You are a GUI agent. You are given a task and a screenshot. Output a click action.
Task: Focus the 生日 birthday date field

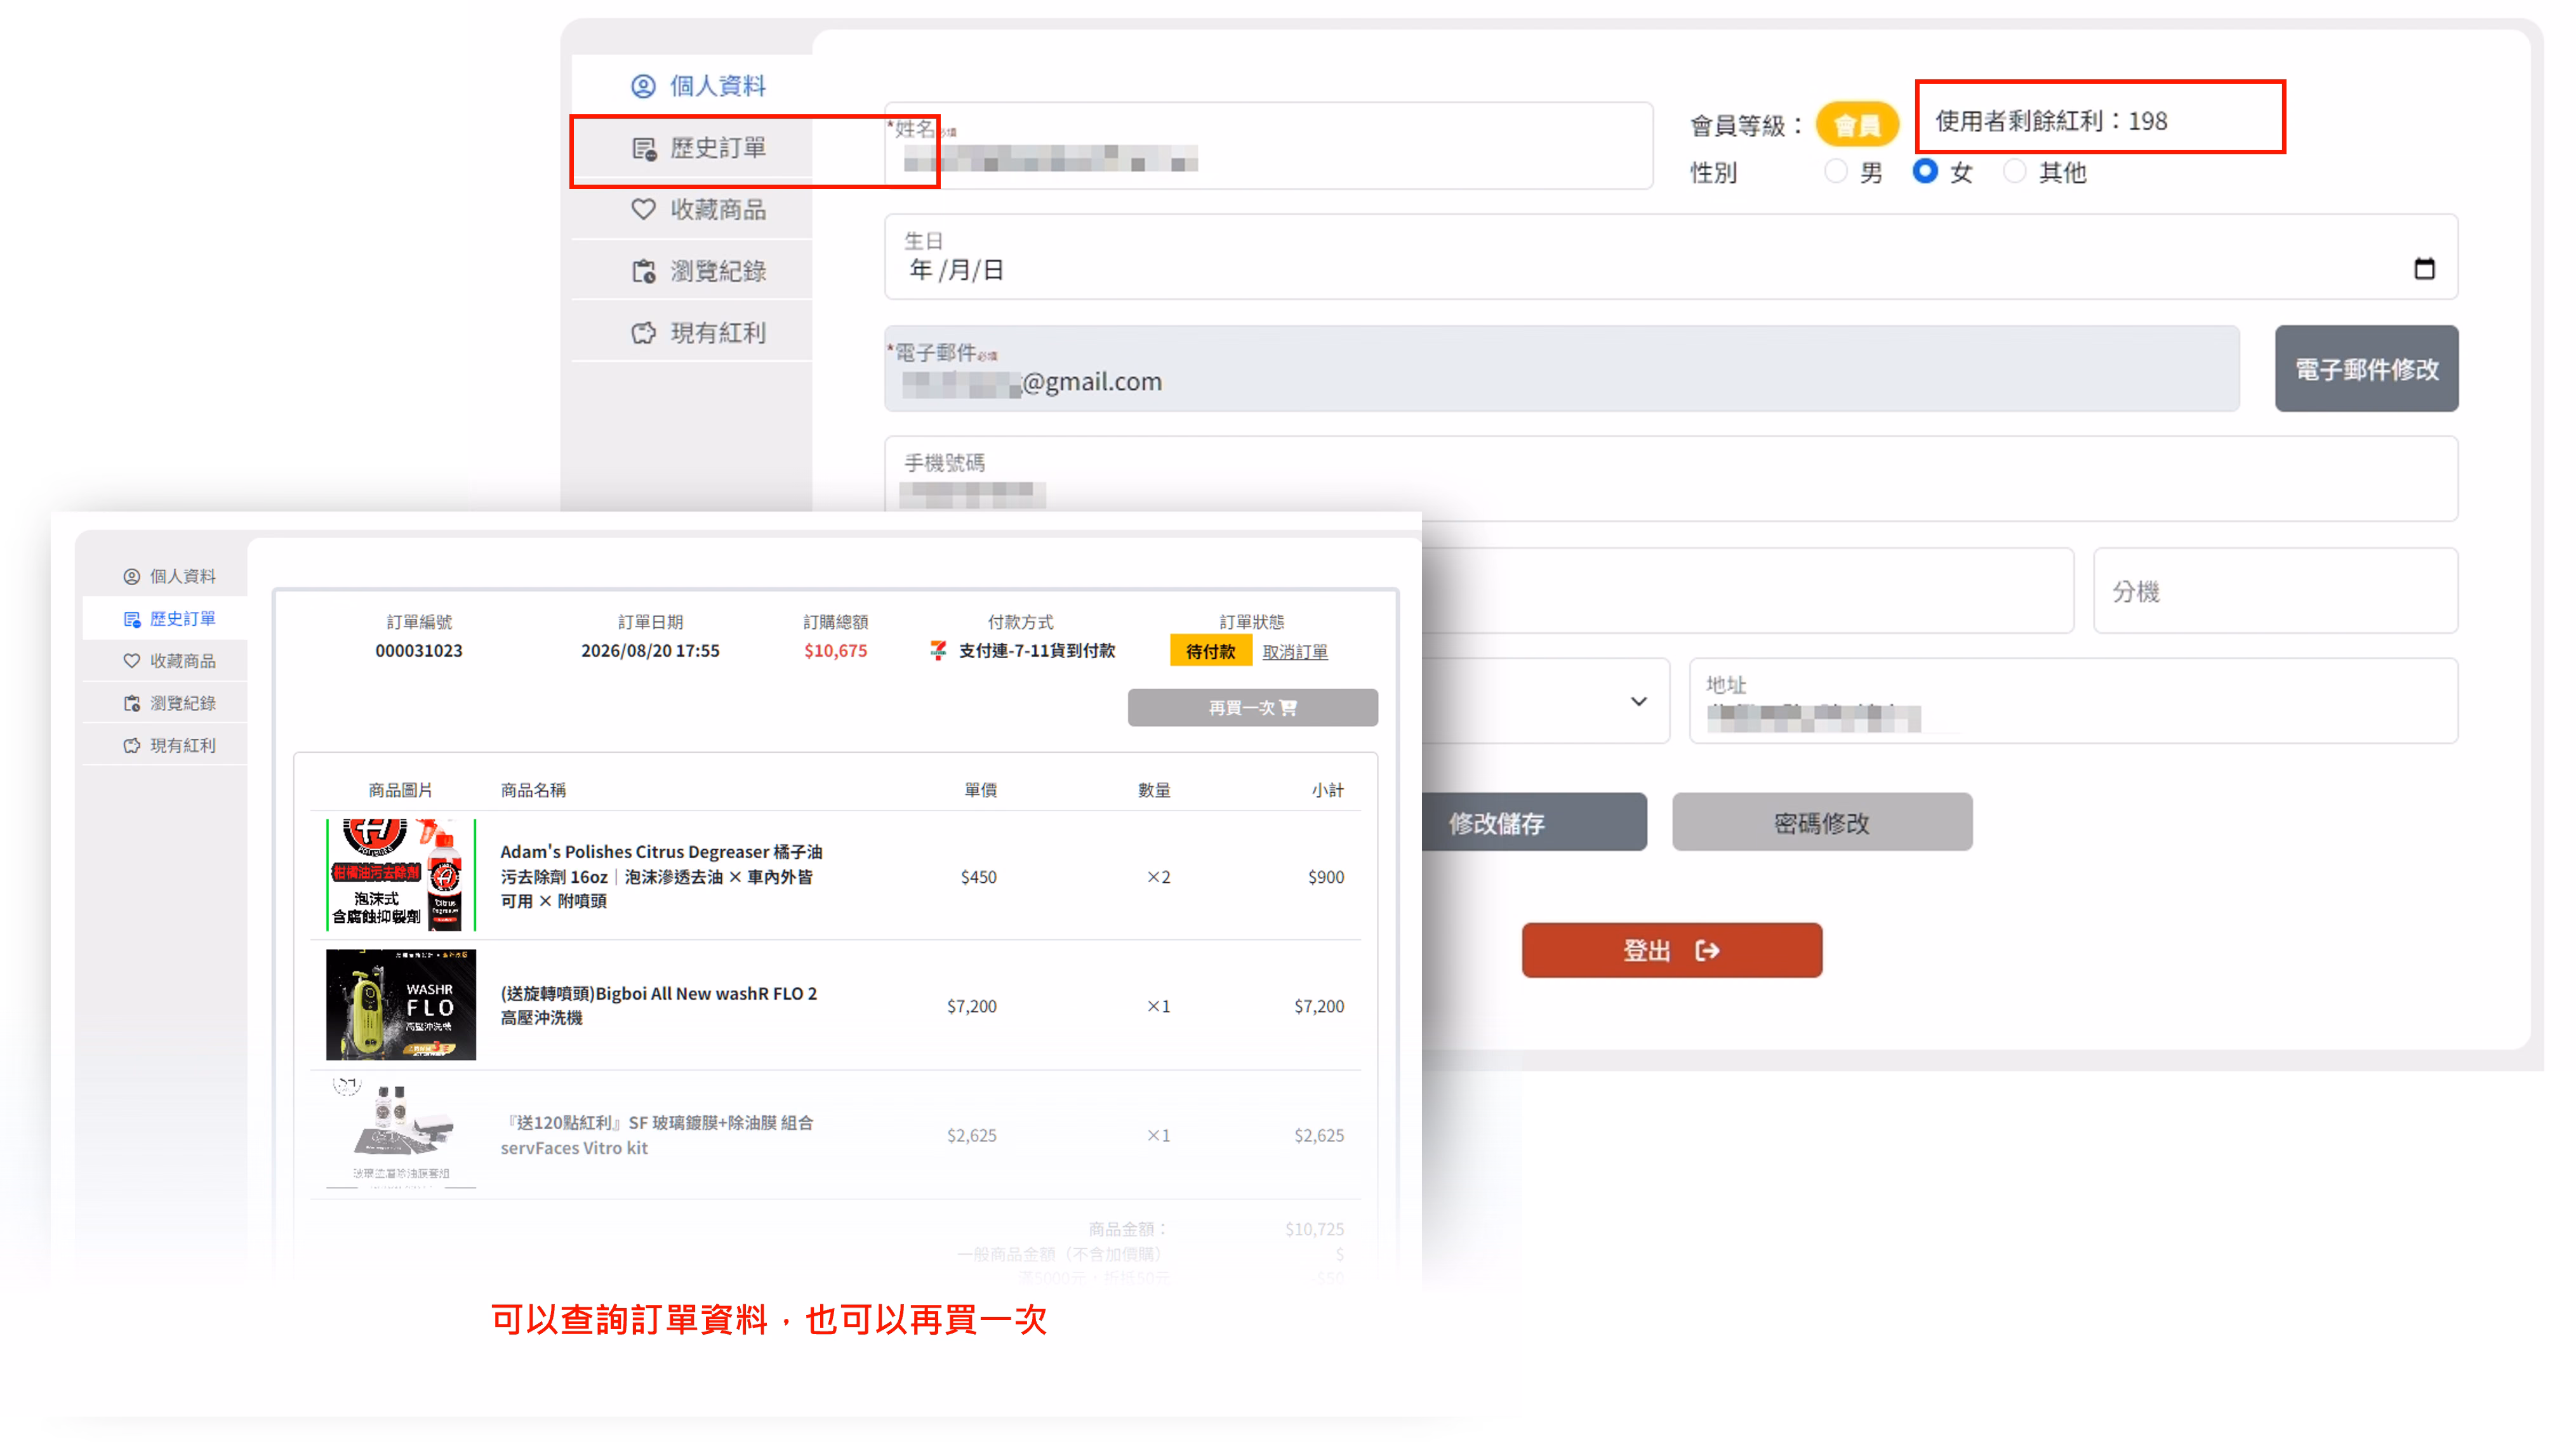click(1671, 257)
